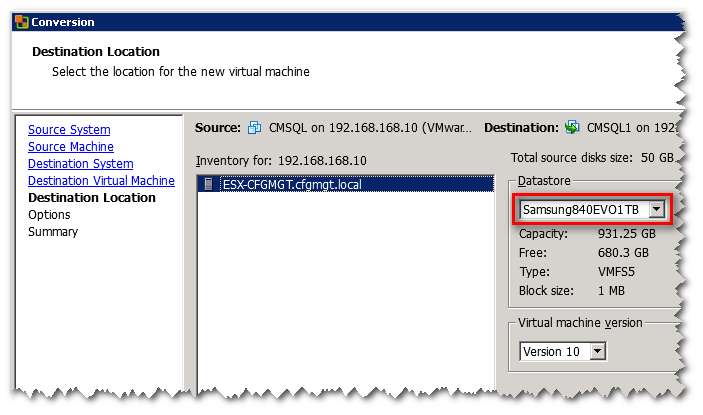This screenshot has height=415, width=703.
Task: Select the Summary wizard step
Action: tap(53, 232)
